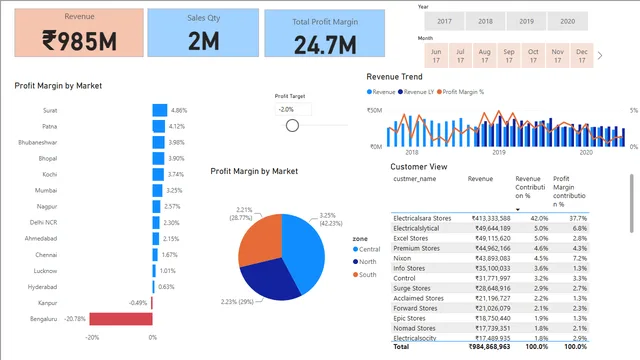640x360 pixels.
Task: Select the Excel Stores row
Action: coord(490,238)
